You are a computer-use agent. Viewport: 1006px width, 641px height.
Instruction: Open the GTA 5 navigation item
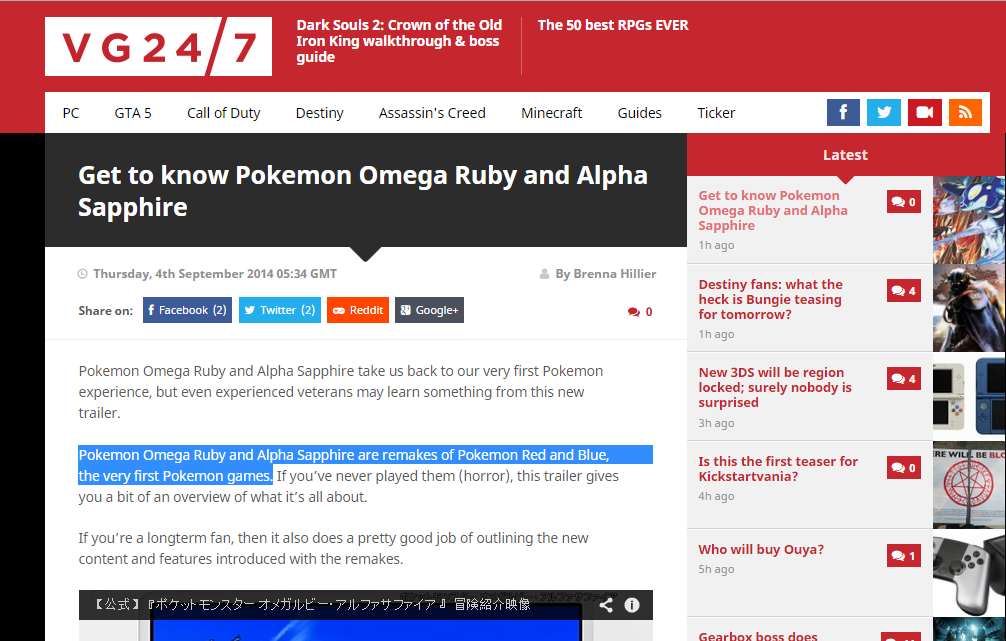(x=133, y=113)
